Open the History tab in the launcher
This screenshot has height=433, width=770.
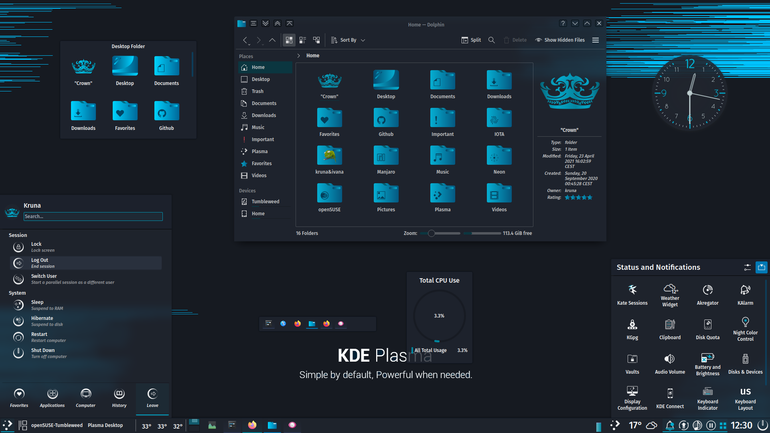(119, 398)
